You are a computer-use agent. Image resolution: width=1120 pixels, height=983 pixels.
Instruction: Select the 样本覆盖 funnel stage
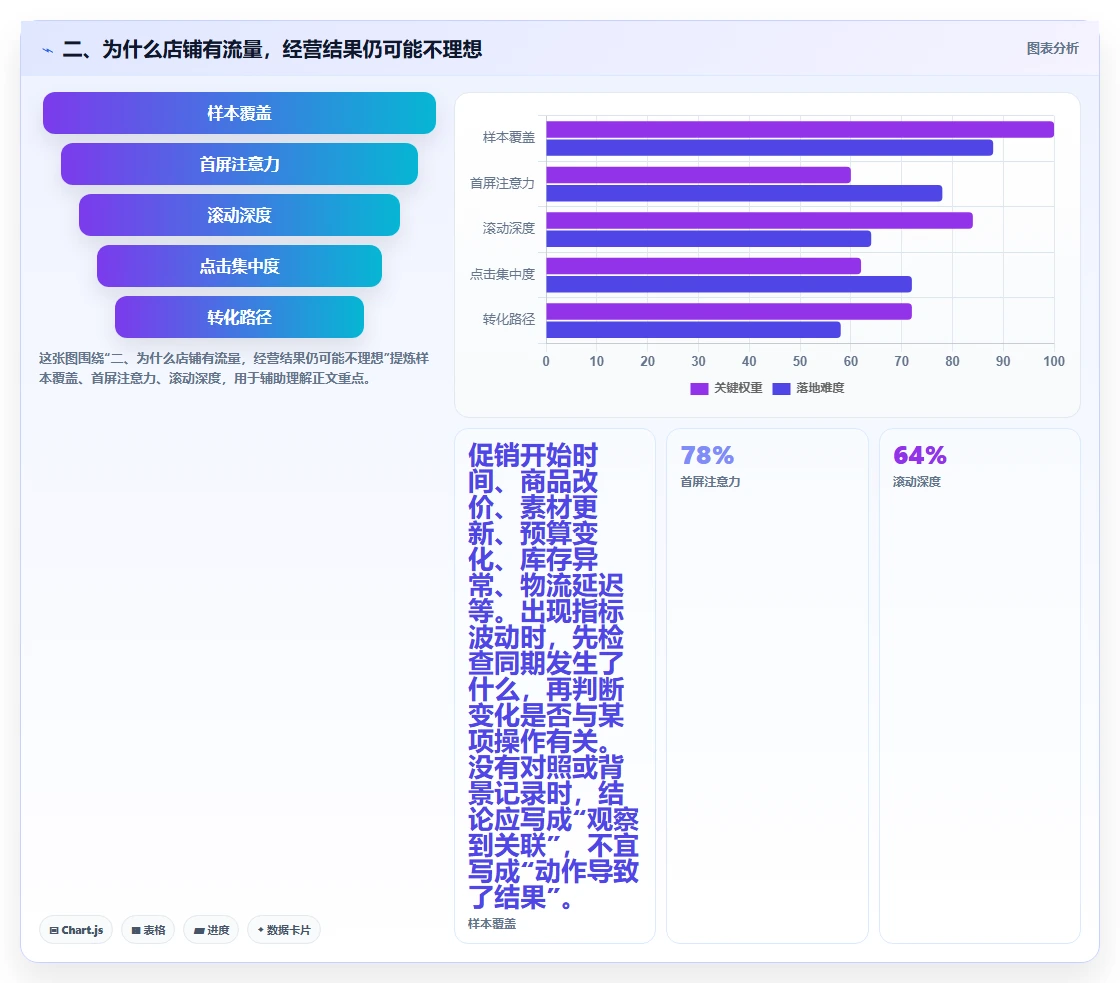pyautogui.click(x=239, y=113)
